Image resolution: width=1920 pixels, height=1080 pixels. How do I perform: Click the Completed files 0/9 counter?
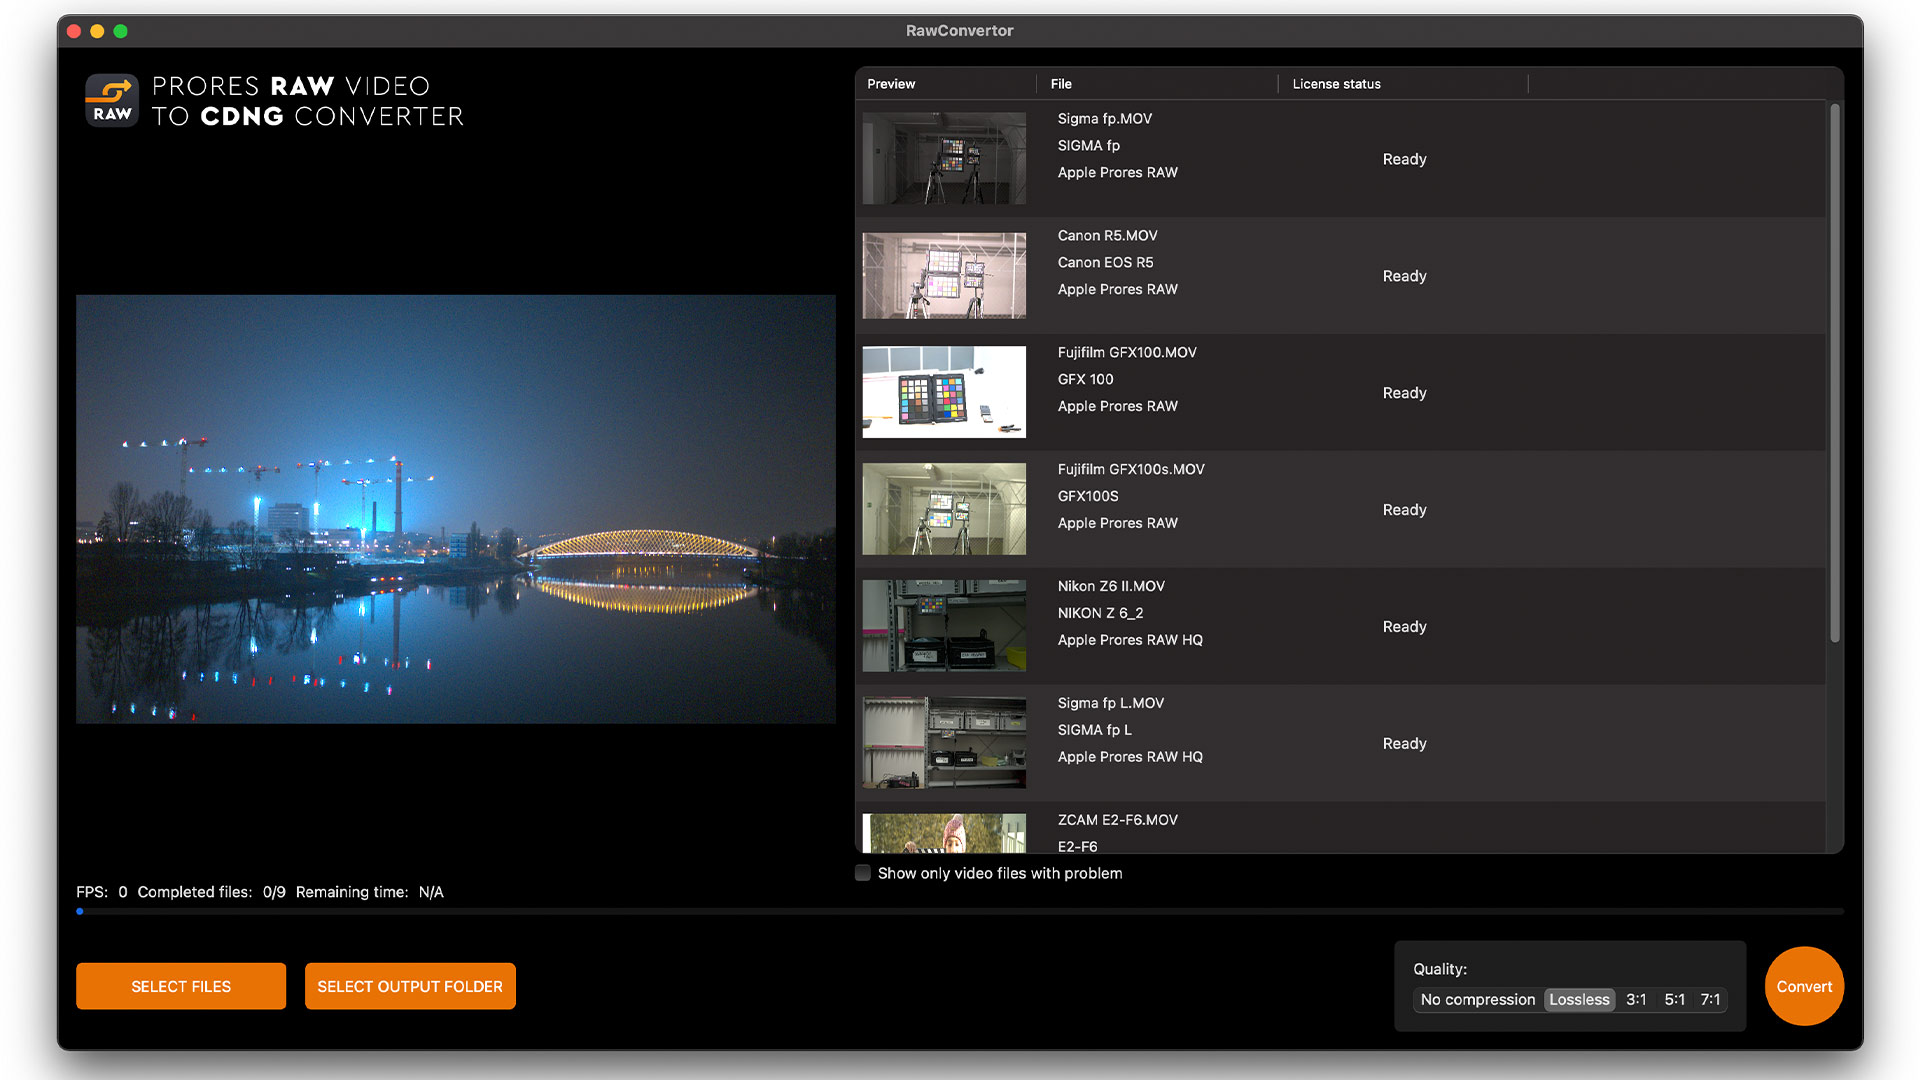pos(211,892)
